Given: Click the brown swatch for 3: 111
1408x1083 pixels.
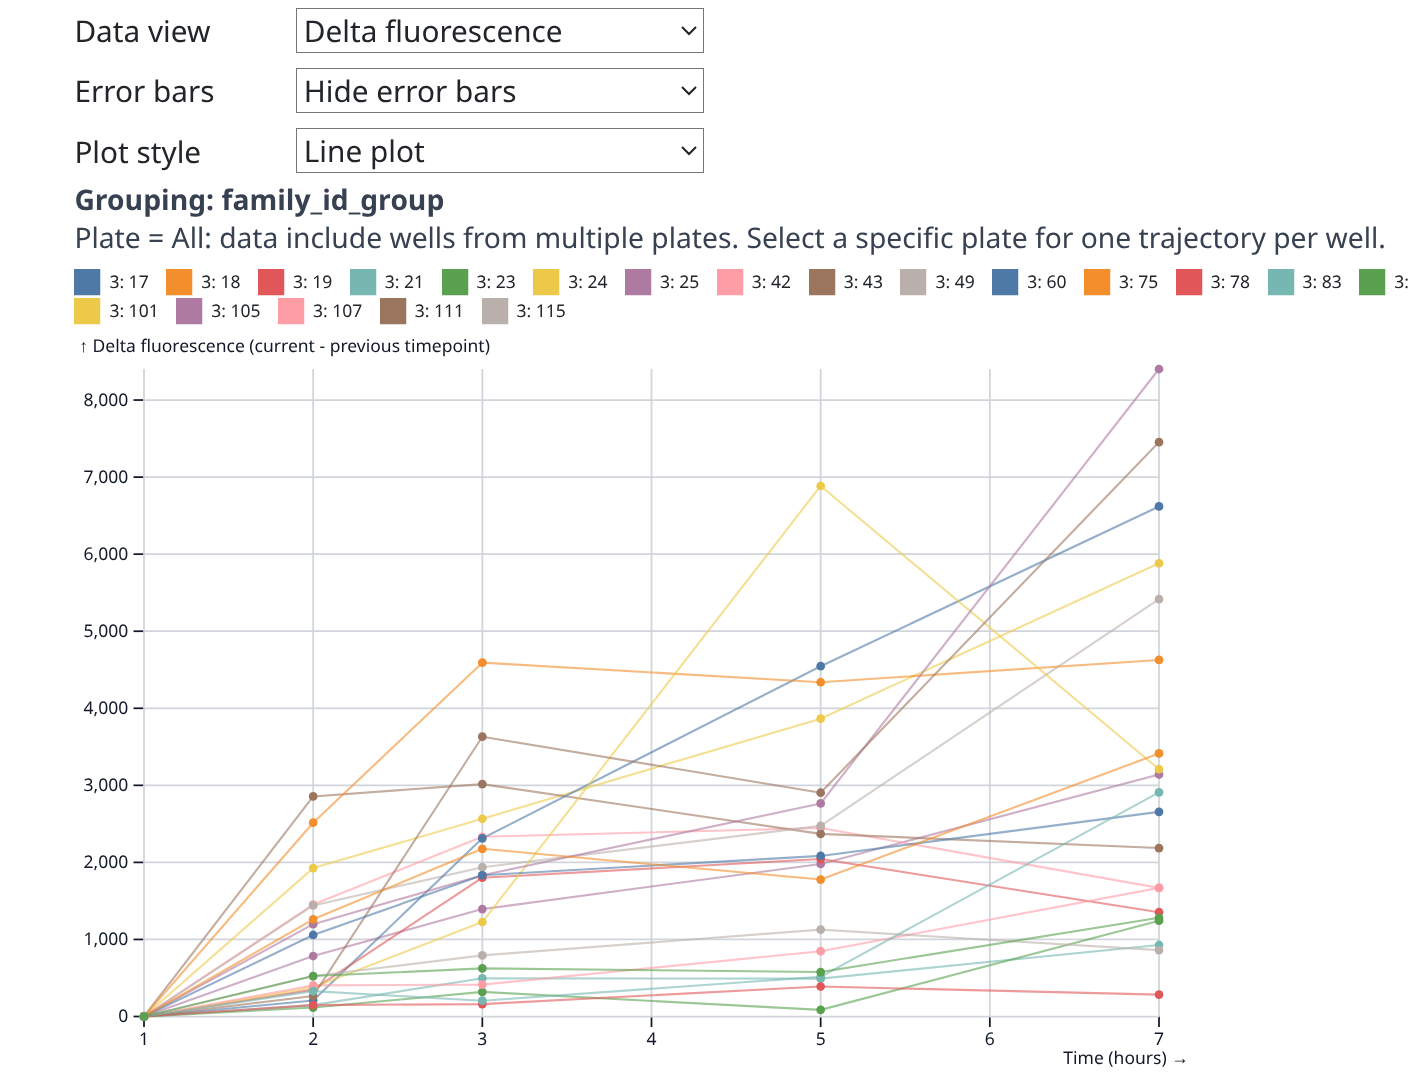Looking at the screenshot, I should click(393, 311).
